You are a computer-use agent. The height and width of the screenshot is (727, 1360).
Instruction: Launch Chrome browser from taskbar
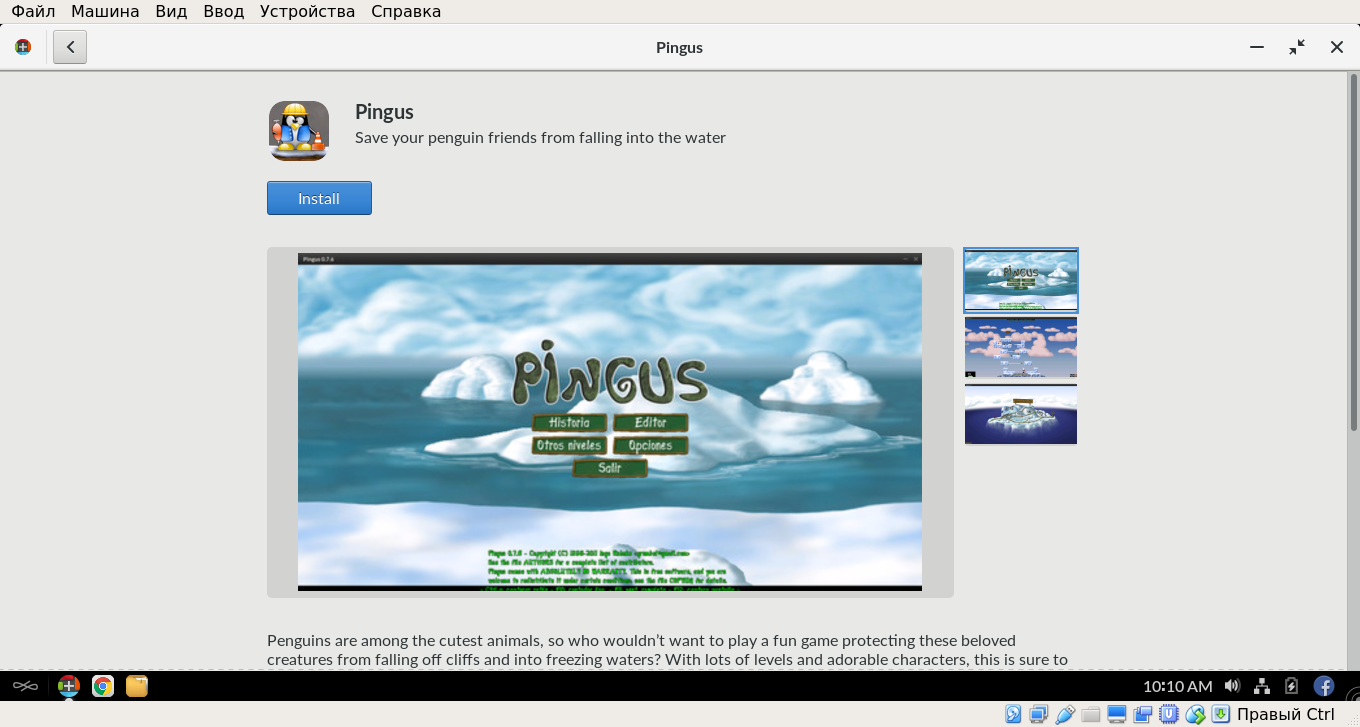tap(102, 686)
